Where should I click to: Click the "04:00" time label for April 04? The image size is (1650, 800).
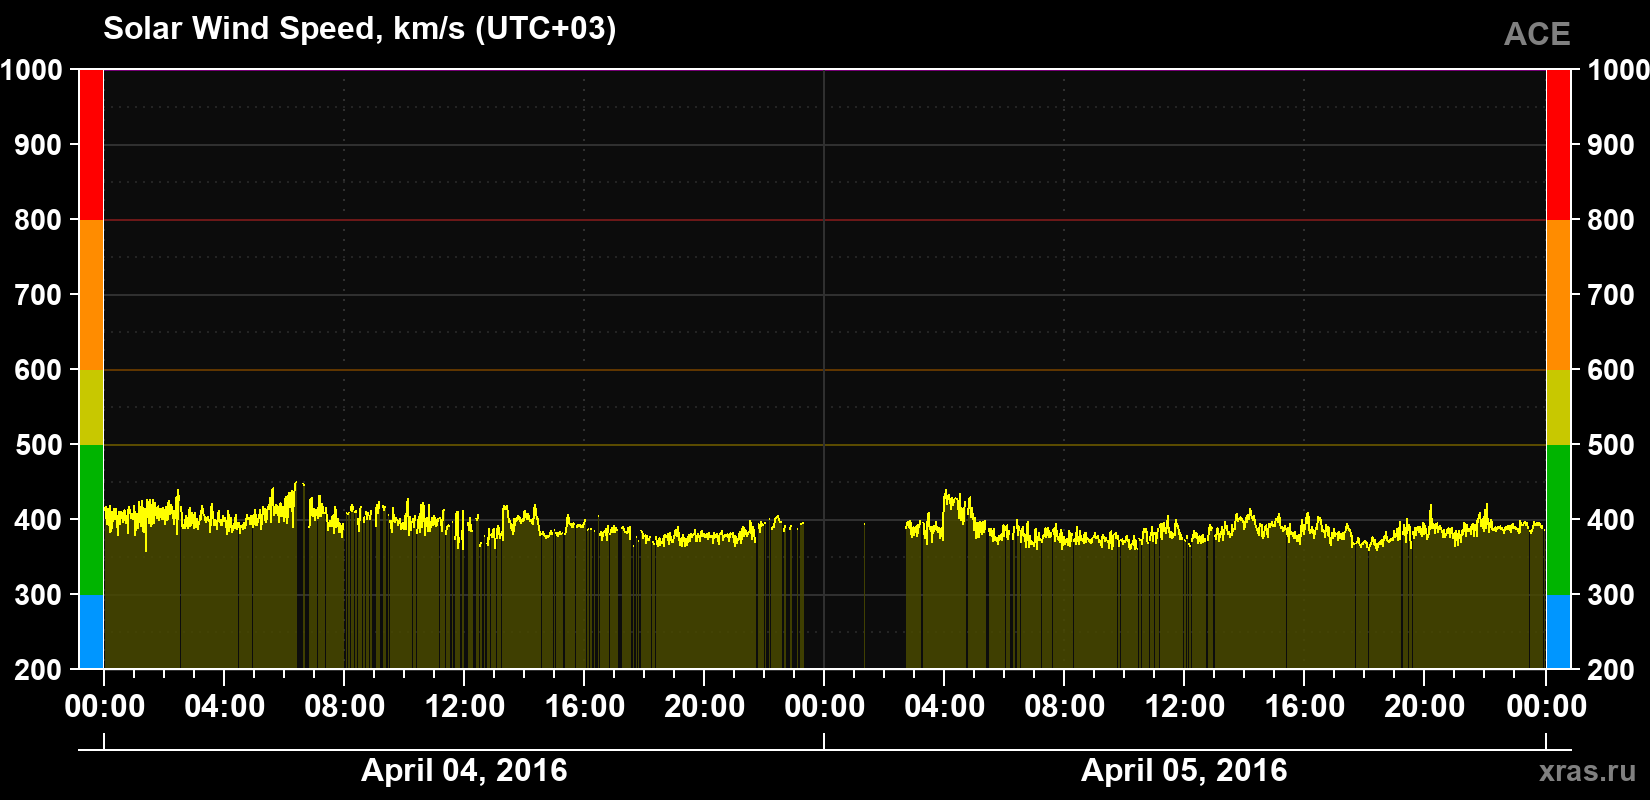[225, 707]
